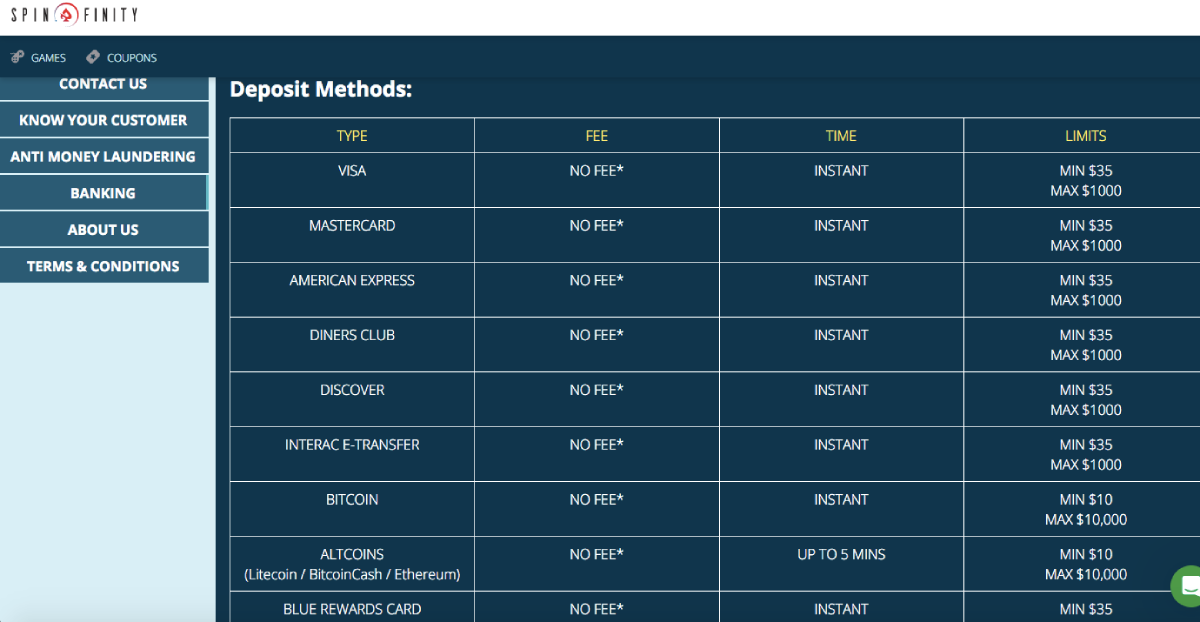Viewport: 1200px width, 622px height.
Task: Click the Deposit Methods heading
Action: coord(321,89)
